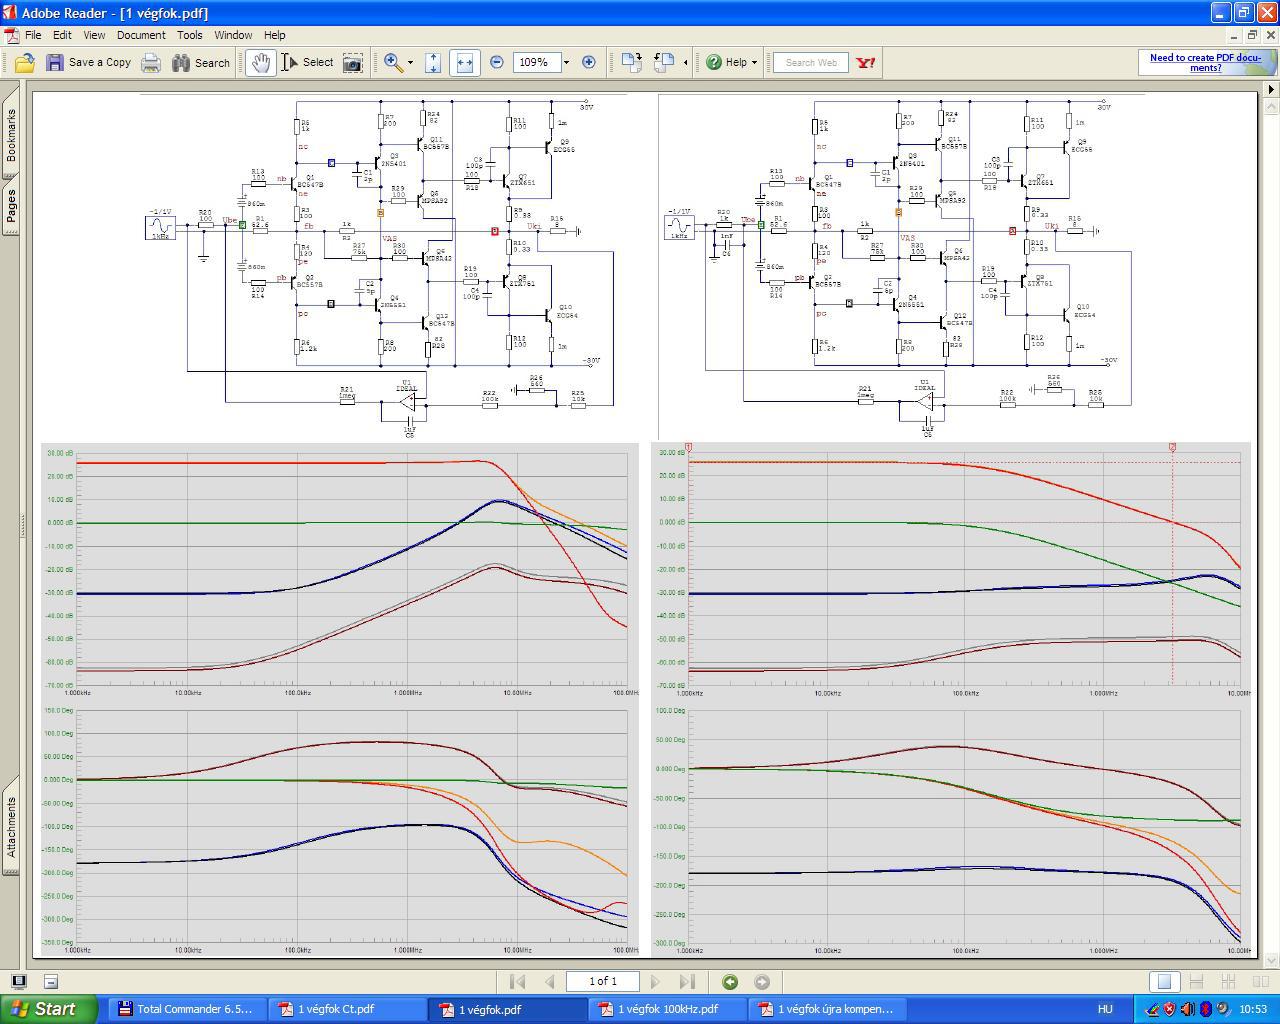Click the Adobe PDF document icon in menu bar
This screenshot has height=1024, width=1280.
click(11, 35)
